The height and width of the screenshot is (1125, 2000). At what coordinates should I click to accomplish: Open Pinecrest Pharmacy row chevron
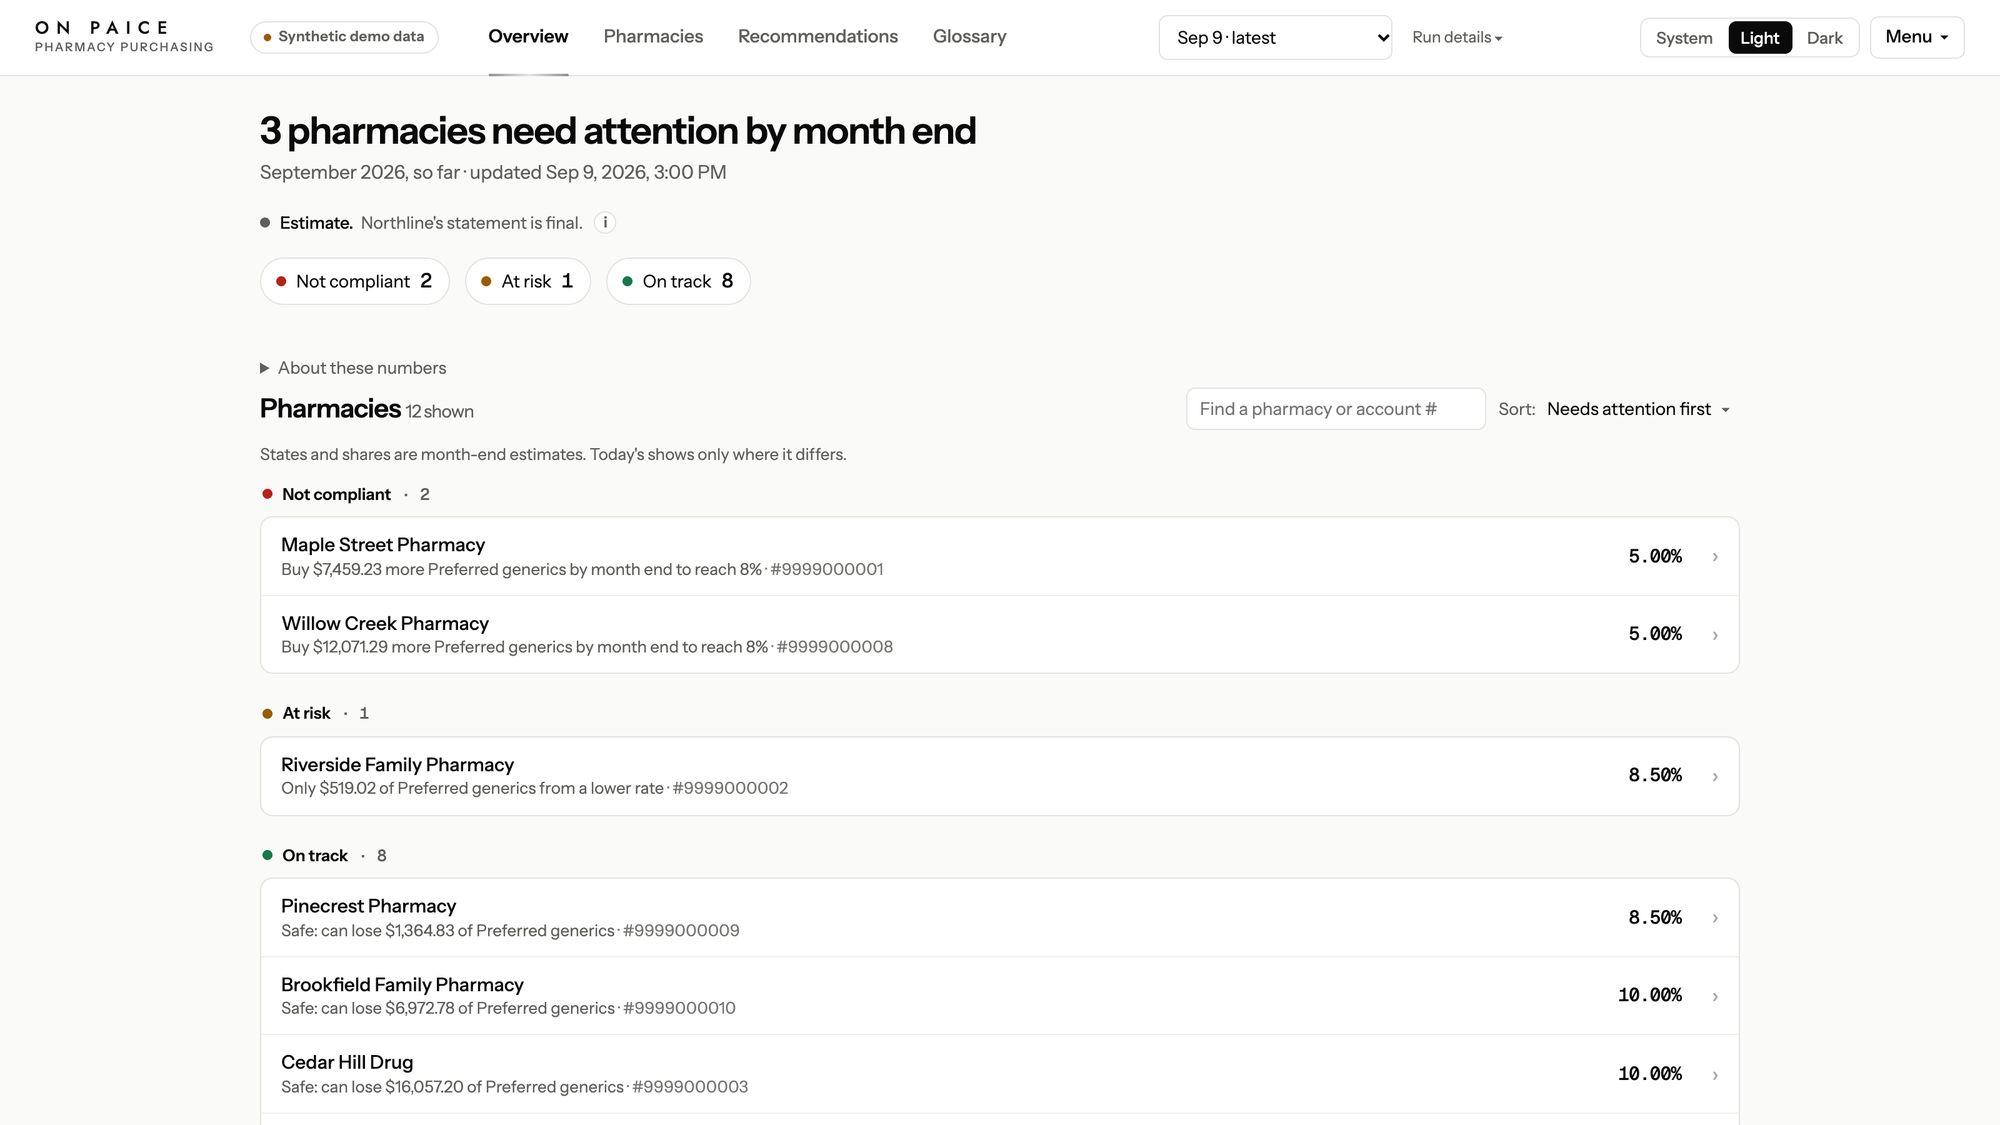tap(1715, 918)
